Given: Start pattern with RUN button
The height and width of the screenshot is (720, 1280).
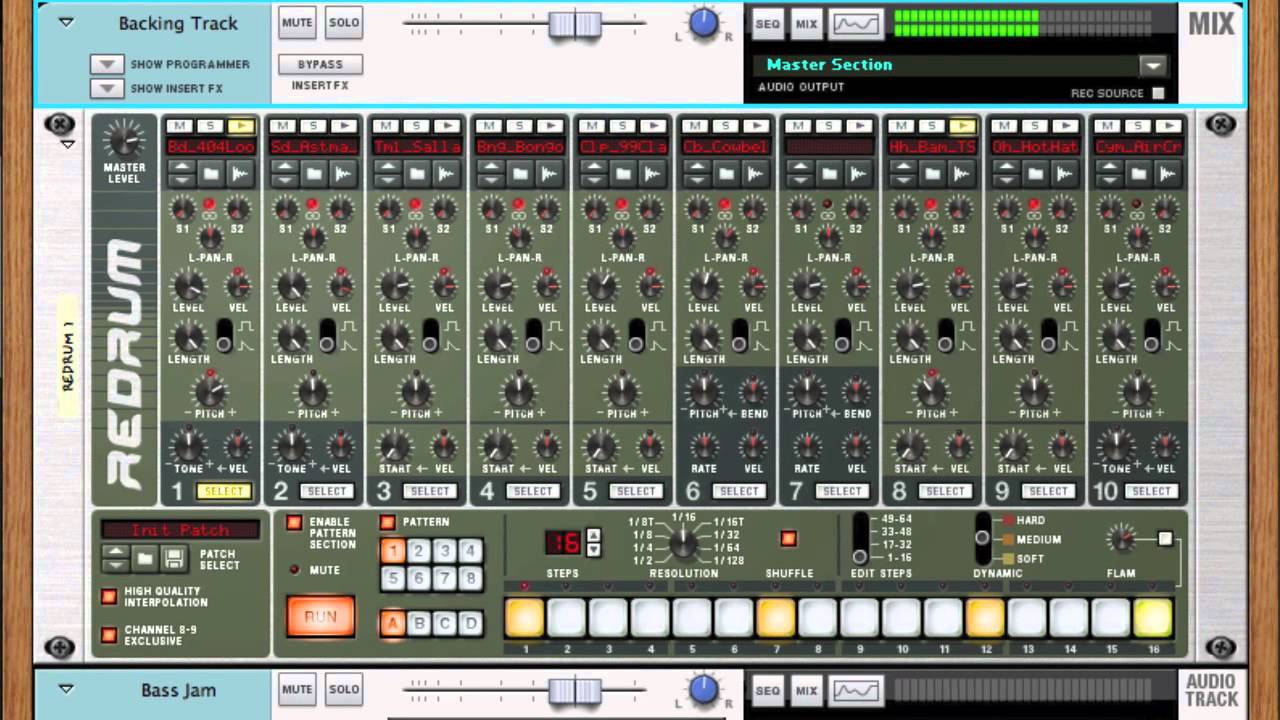Looking at the screenshot, I should tap(320, 617).
